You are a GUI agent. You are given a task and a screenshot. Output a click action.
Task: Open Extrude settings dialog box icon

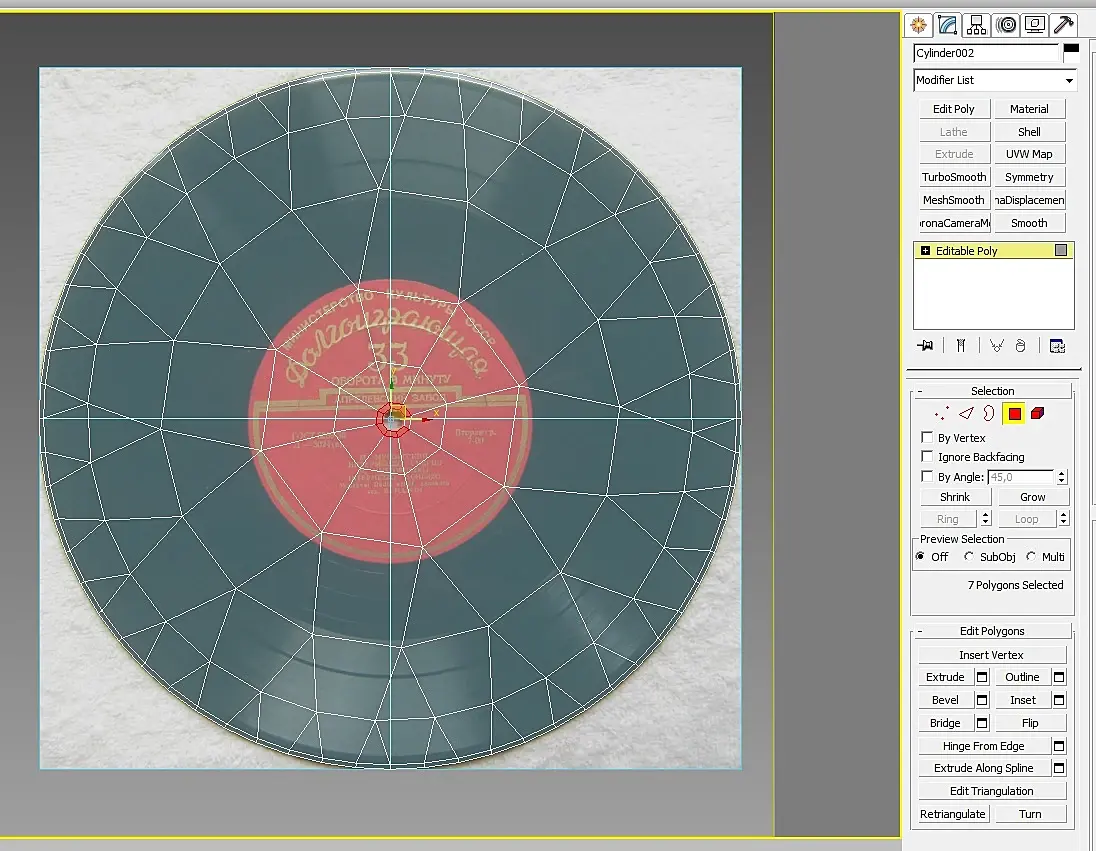pyautogui.click(x=982, y=677)
